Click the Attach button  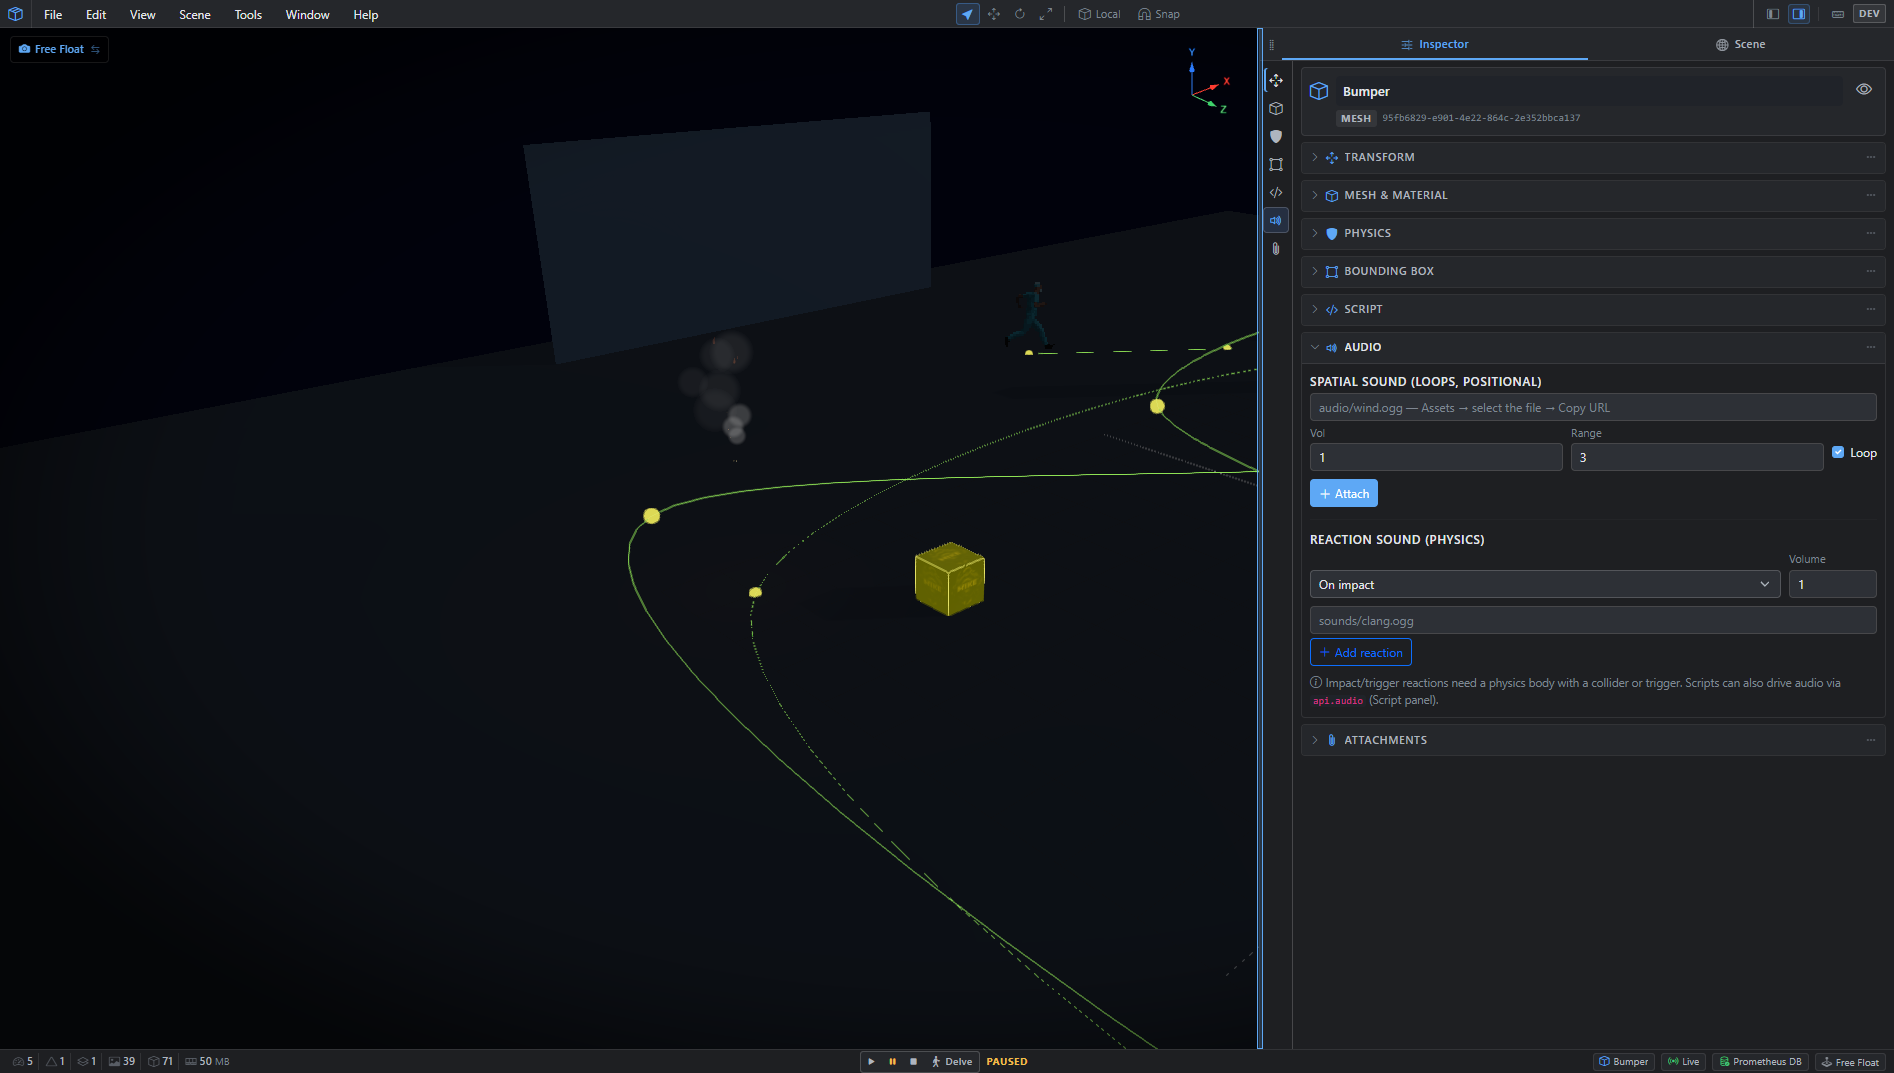pyautogui.click(x=1344, y=493)
